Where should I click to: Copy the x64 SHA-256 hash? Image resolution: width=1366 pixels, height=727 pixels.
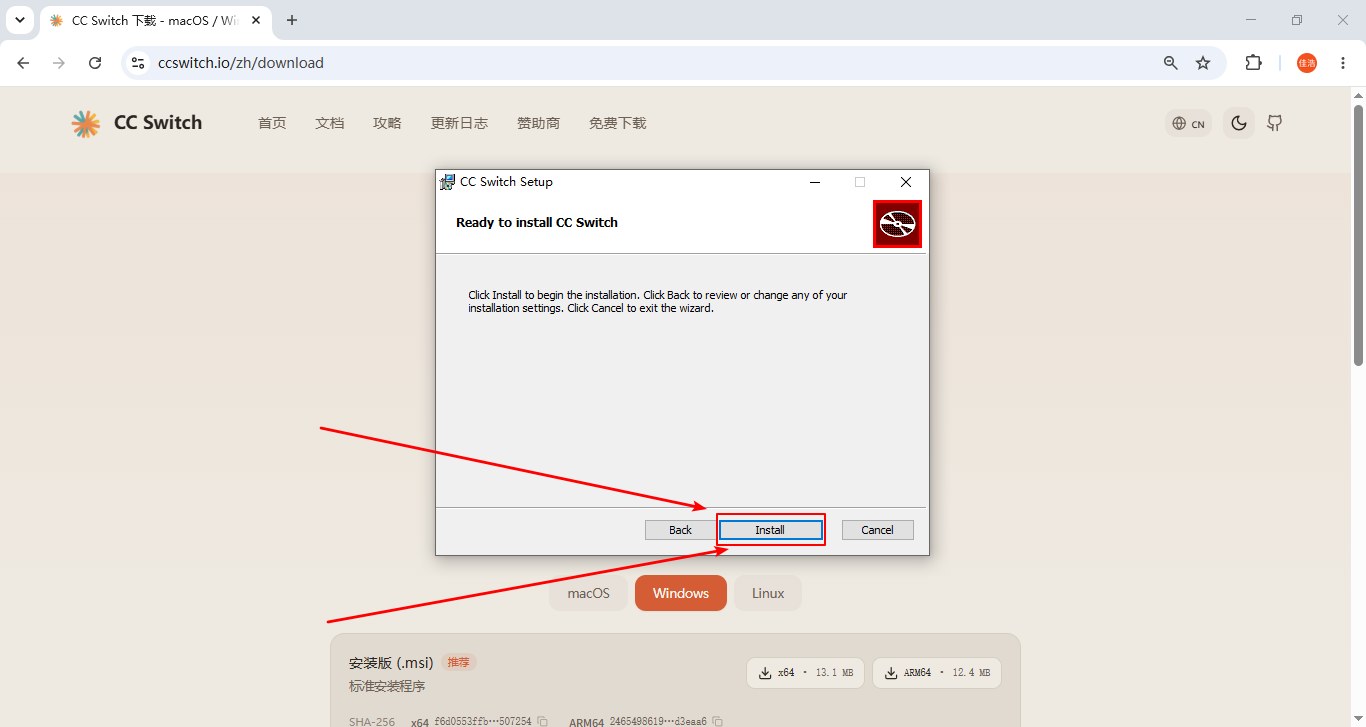542,721
